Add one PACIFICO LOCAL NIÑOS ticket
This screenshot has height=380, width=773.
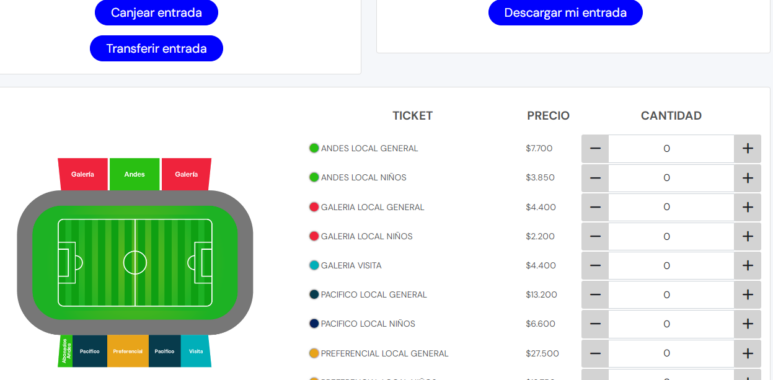tap(747, 324)
